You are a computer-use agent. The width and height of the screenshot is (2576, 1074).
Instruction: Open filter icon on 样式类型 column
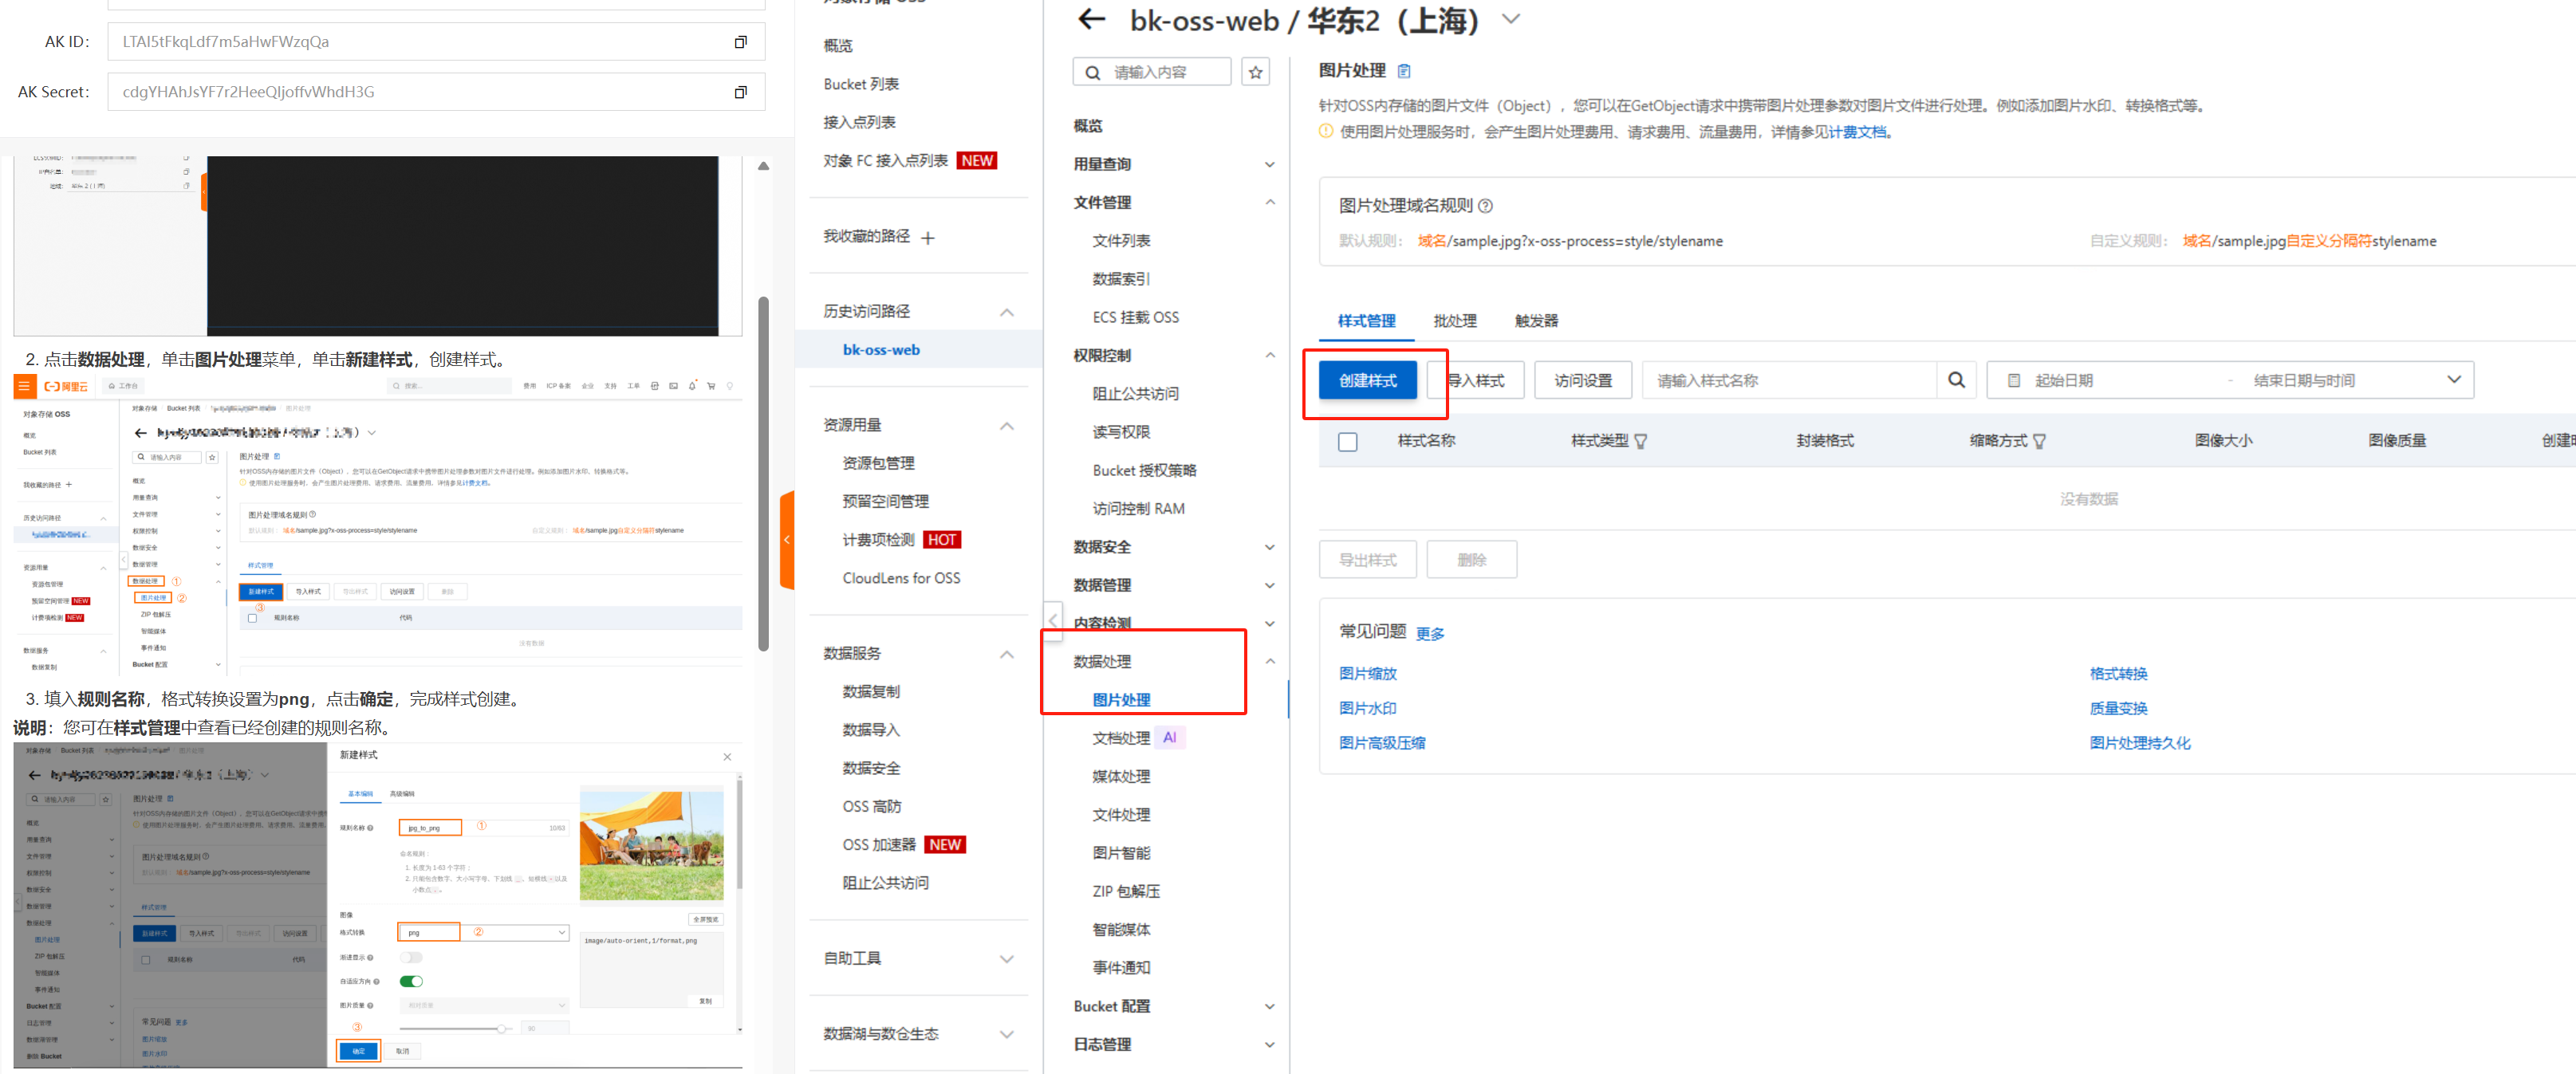coord(1640,441)
